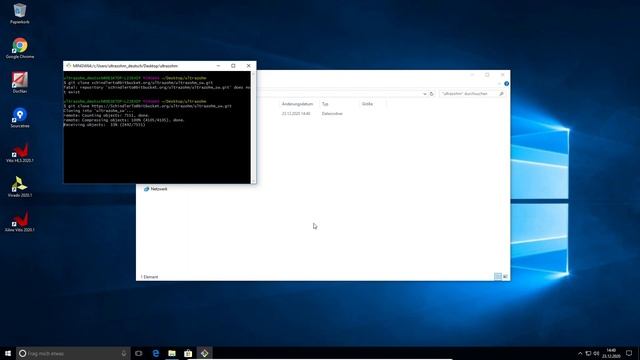Open the Explorer help icon

click(x=507, y=84)
